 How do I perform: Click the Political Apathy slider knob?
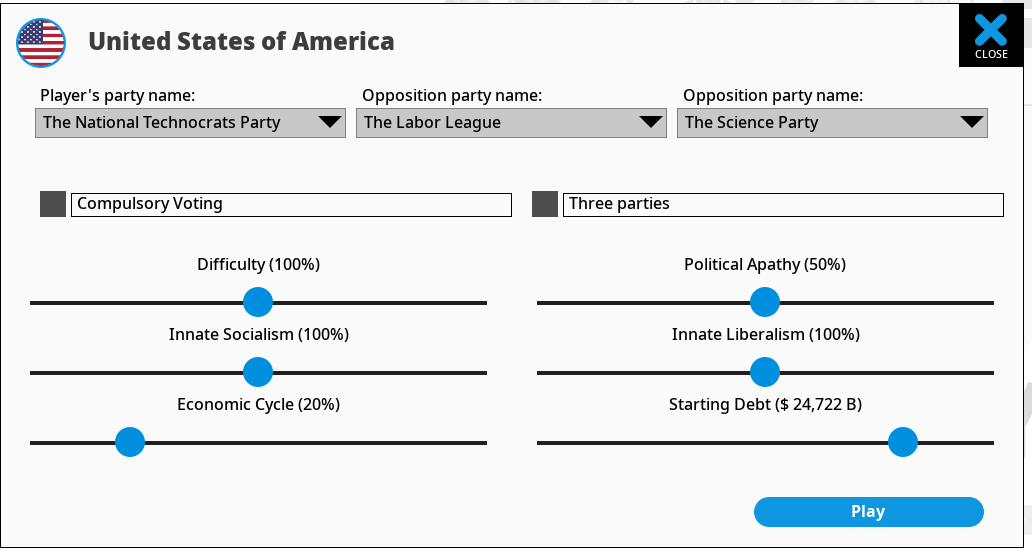point(765,302)
